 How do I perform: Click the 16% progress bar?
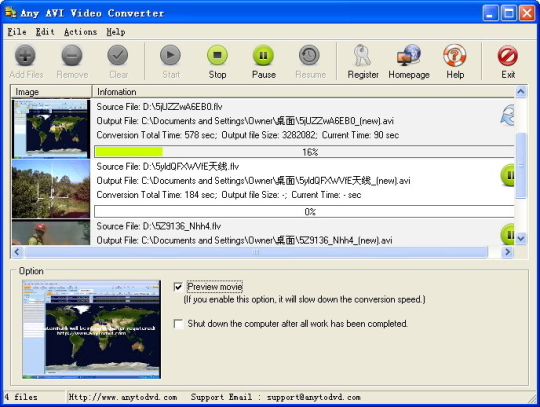pyautogui.click(x=304, y=152)
